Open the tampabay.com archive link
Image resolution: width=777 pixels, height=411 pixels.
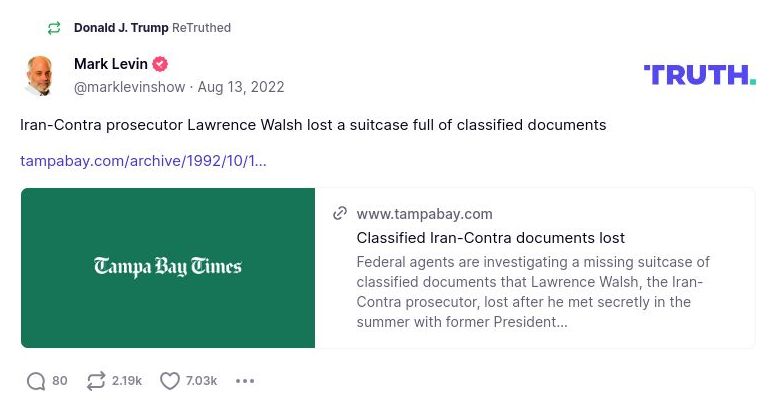click(143, 161)
